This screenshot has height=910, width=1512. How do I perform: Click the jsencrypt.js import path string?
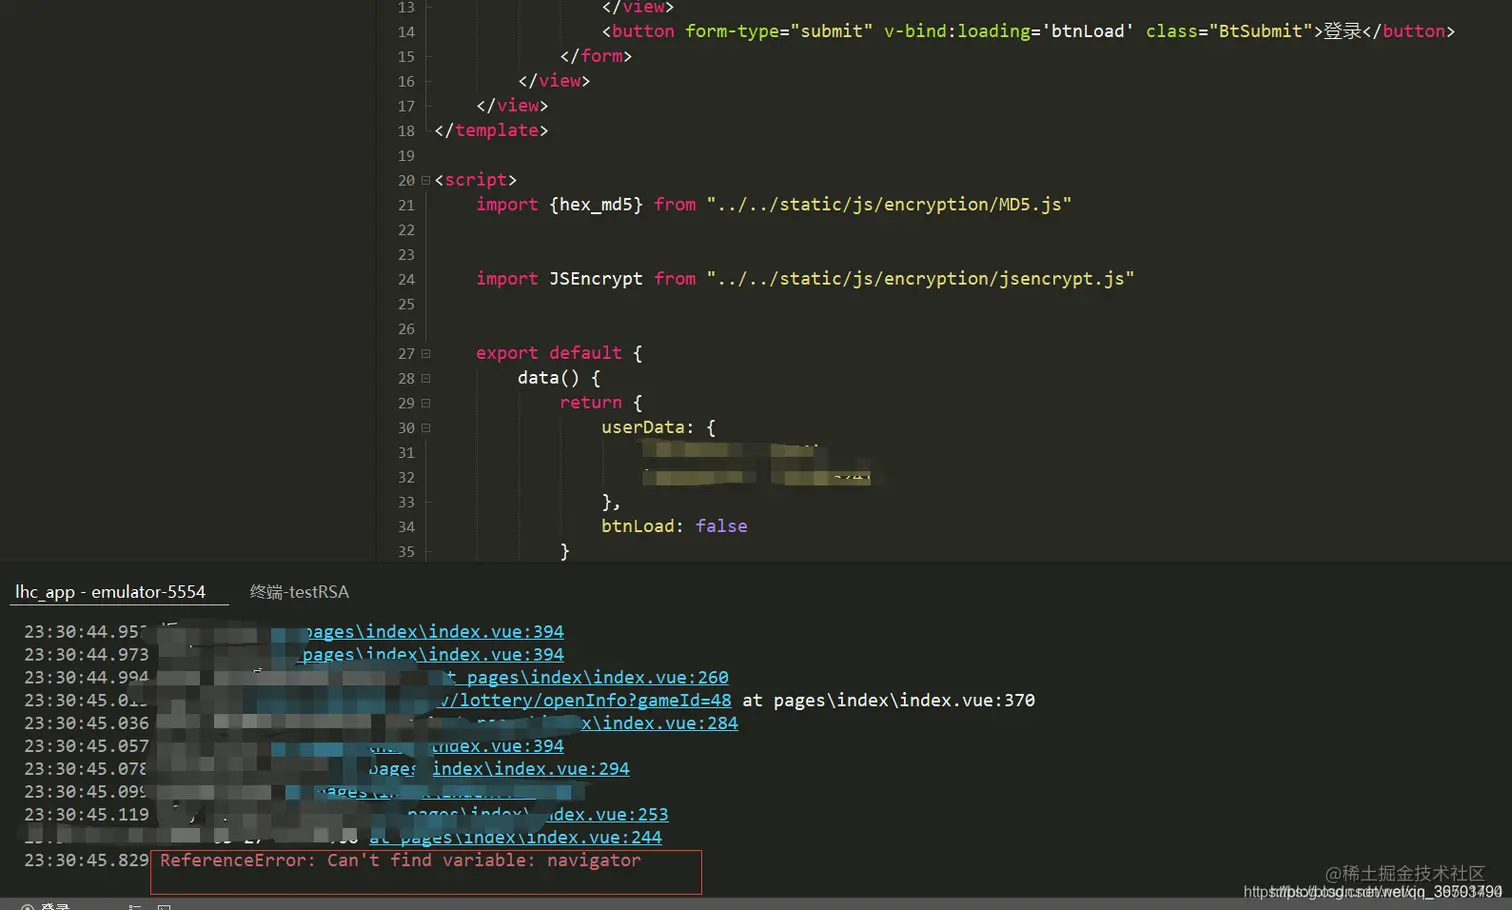(x=920, y=279)
